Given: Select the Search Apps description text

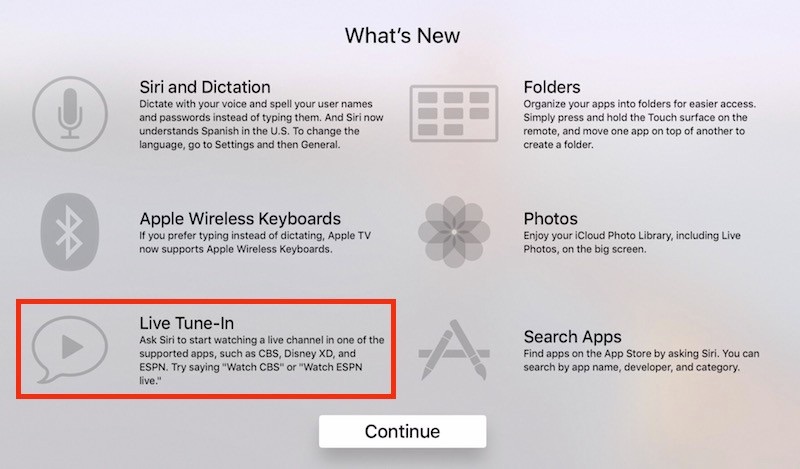Looking at the screenshot, I should pyautogui.click(x=641, y=360).
